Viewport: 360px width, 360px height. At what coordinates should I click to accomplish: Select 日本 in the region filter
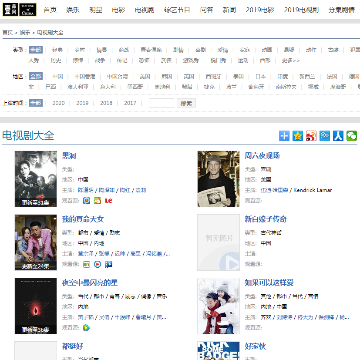[260, 76]
